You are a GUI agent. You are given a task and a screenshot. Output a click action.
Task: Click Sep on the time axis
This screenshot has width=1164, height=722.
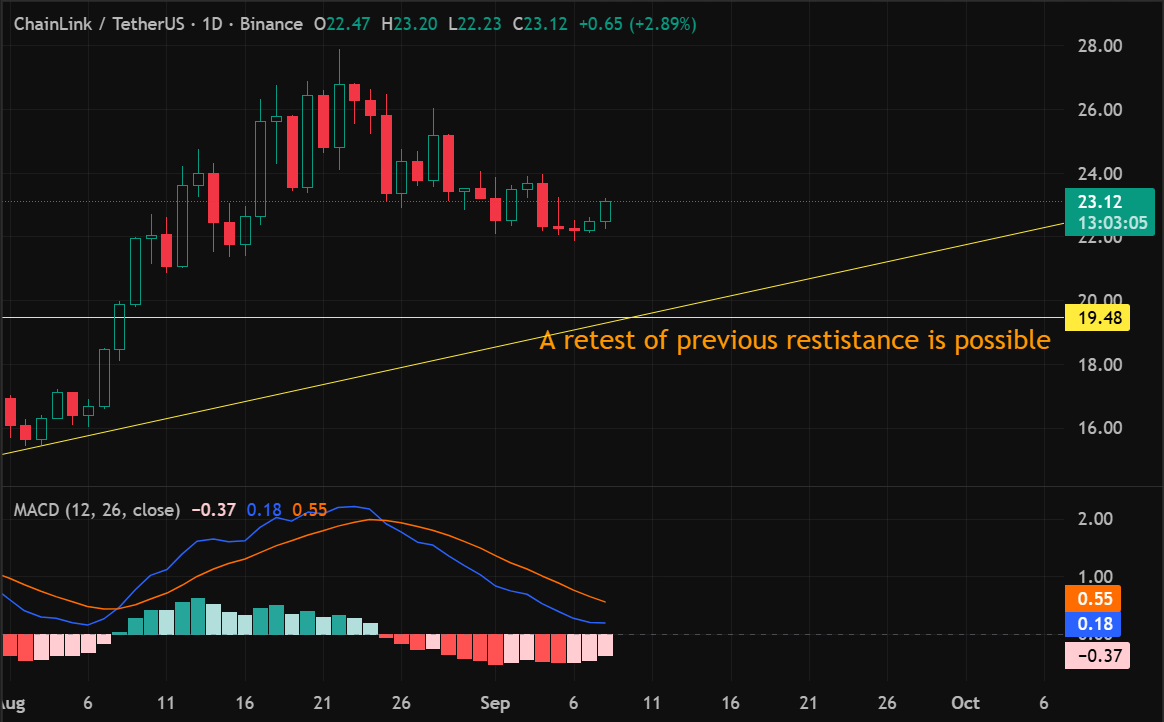(x=494, y=703)
